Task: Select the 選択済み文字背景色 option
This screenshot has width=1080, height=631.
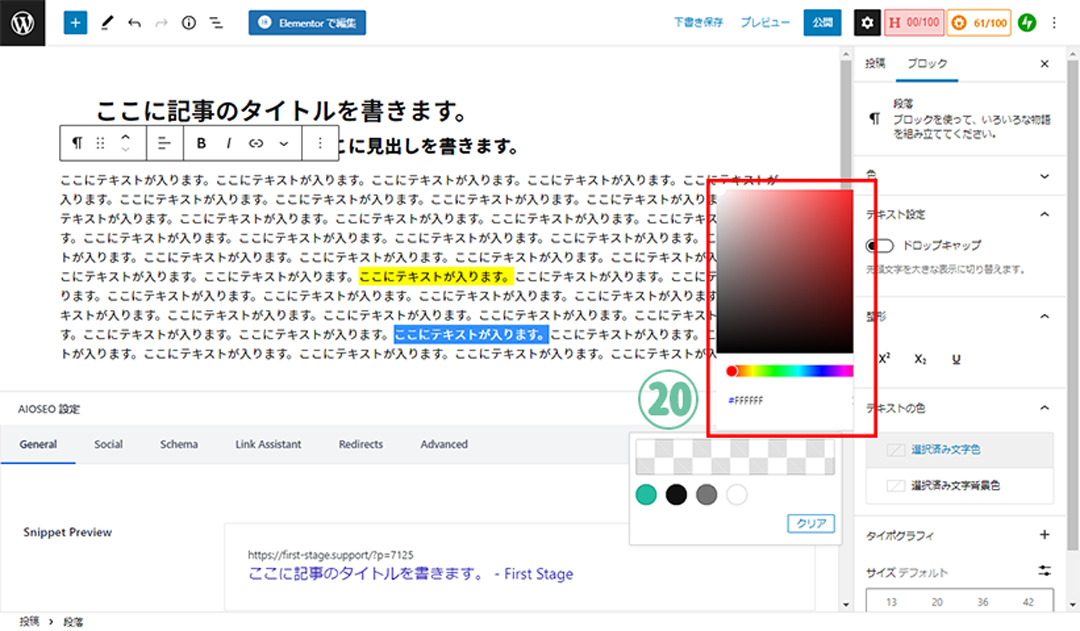Action: point(953,485)
